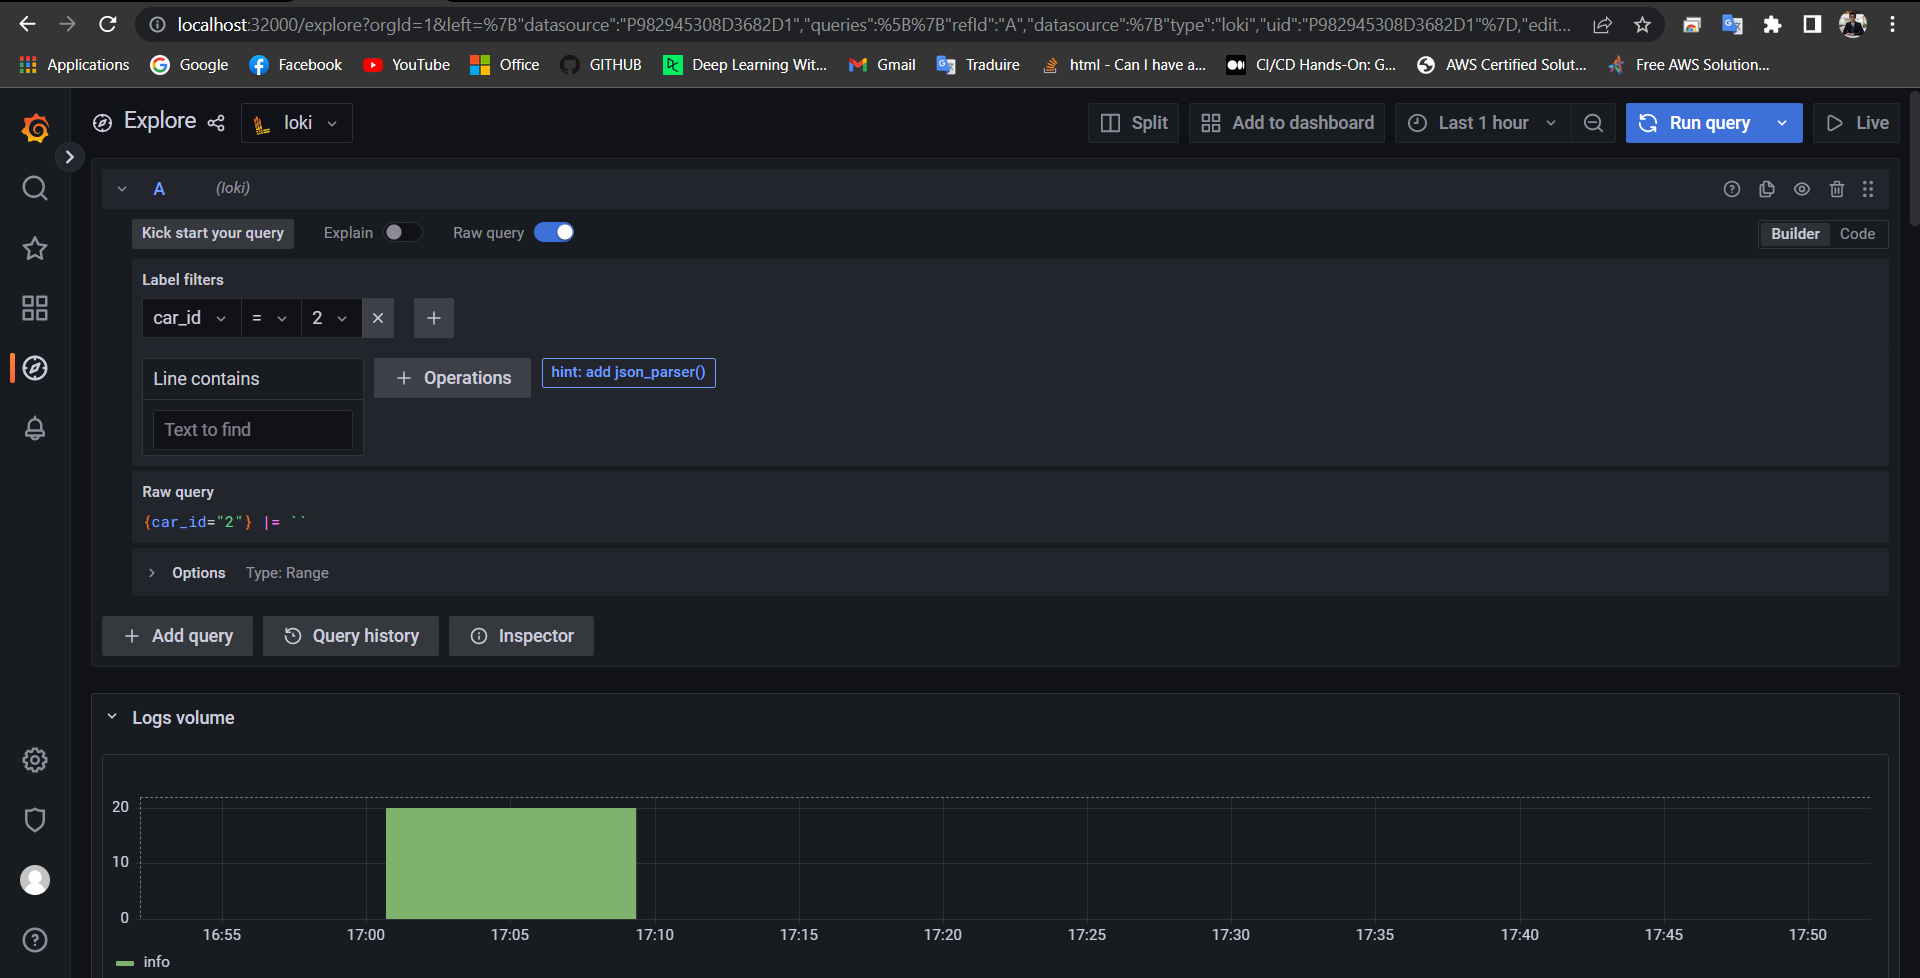Open the Configuration gear icon
This screenshot has height=978, width=1920.
tap(34, 760)
